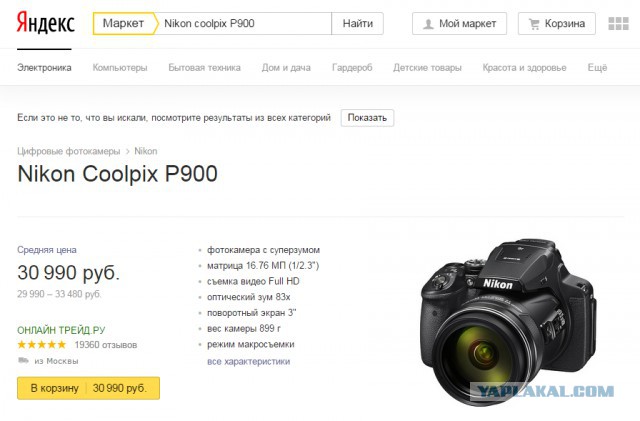This screenshot has width=640, height=421.
Task: Open the Nikon breadcrumb link
Action: 146,151
